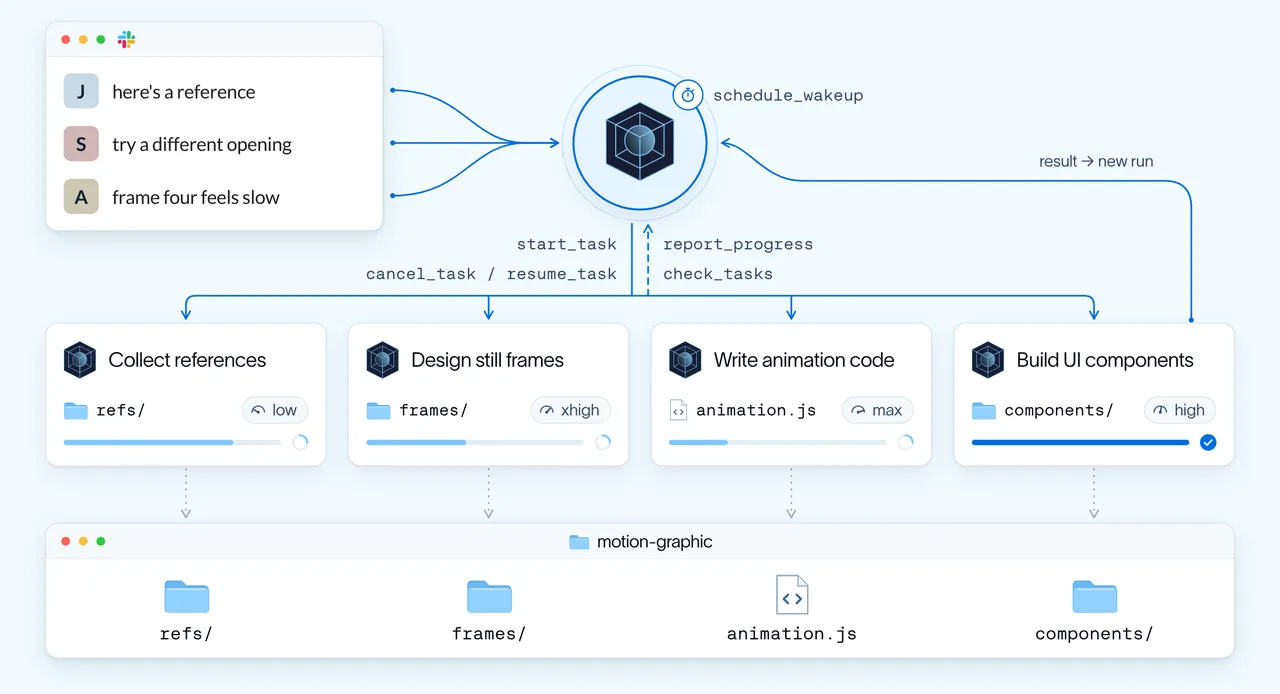Select the J avatar beside "here's a reference"
1280x694 pixels.
pyautogui.click(x=81, y=91)
